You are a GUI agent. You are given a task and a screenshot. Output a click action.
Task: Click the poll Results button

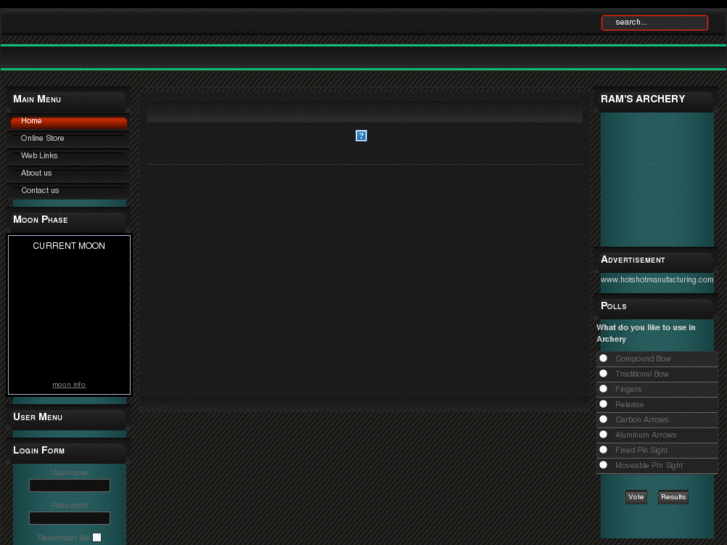pyautogui.click(x=673, y=497)
